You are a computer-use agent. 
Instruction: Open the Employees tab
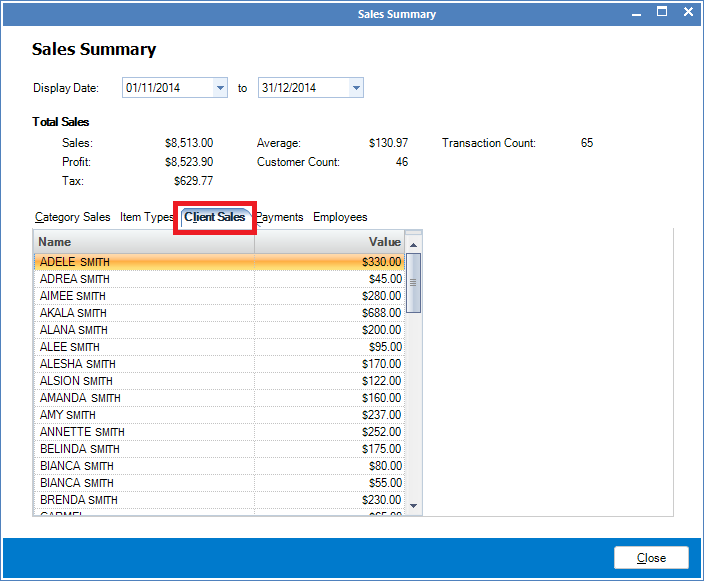click(x=340, y=217)
